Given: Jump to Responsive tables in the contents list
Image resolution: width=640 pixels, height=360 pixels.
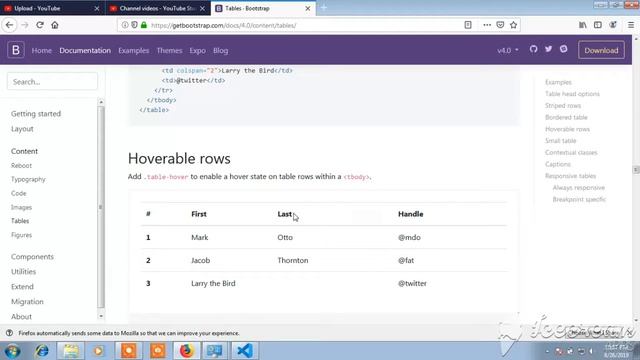Looking at the screenshot, I should click(x=570, y=176).
